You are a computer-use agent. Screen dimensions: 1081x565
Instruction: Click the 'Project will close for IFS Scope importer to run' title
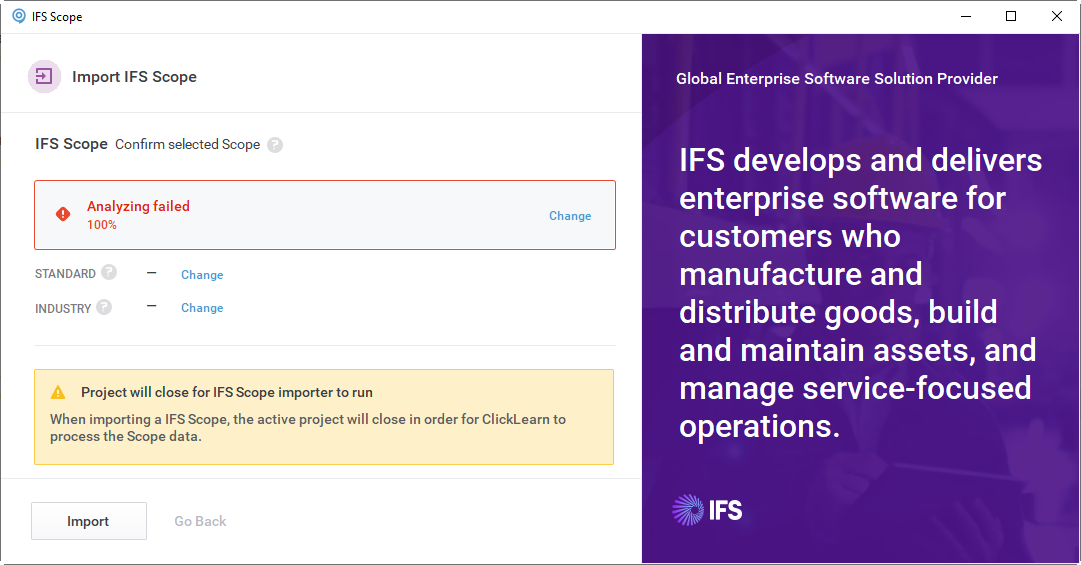tap(227, 392)
